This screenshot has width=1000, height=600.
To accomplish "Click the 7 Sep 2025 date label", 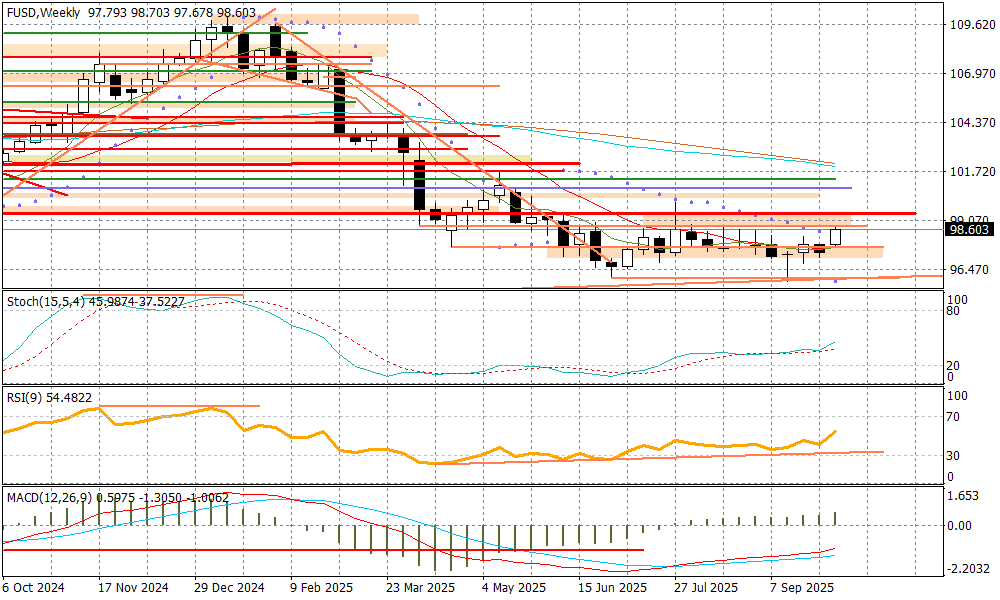I will click(x=802, y=588).
